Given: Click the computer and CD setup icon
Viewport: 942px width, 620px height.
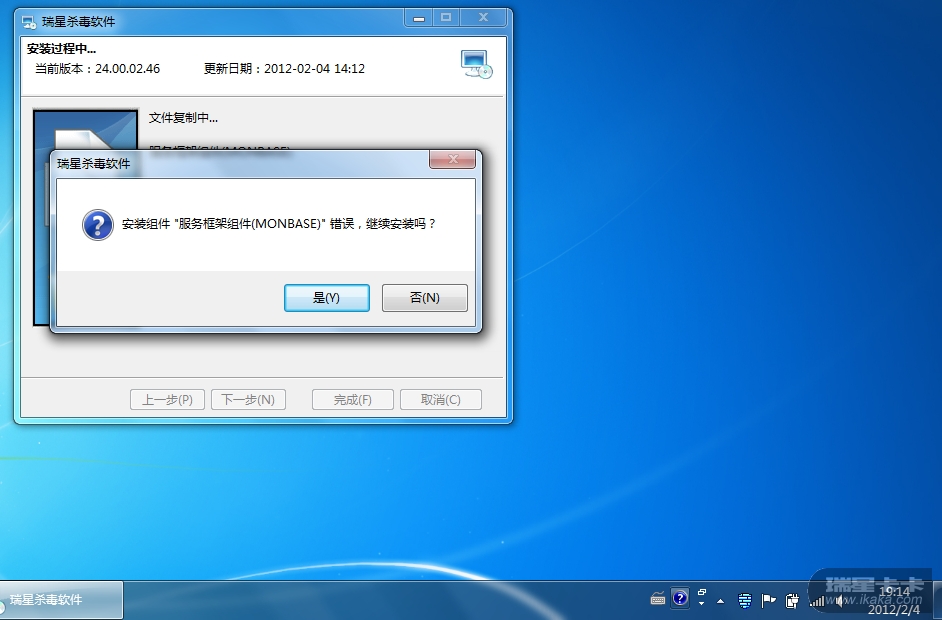Looking at the screenshot, I should point(477,64).
